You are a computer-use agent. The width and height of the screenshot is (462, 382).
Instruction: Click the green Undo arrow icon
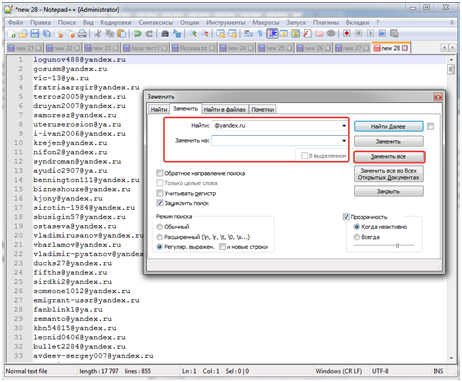[x=137, y=33]
